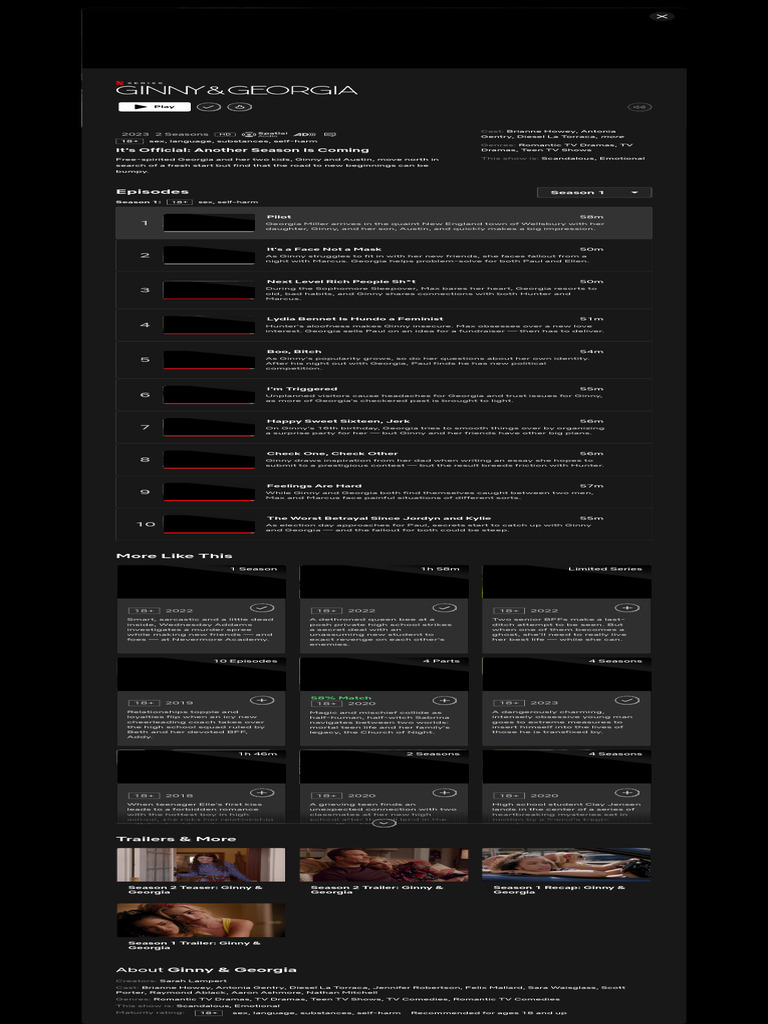
Task: Select episode 'Check One, Check Other'
Action: click(x=384, y=459)
